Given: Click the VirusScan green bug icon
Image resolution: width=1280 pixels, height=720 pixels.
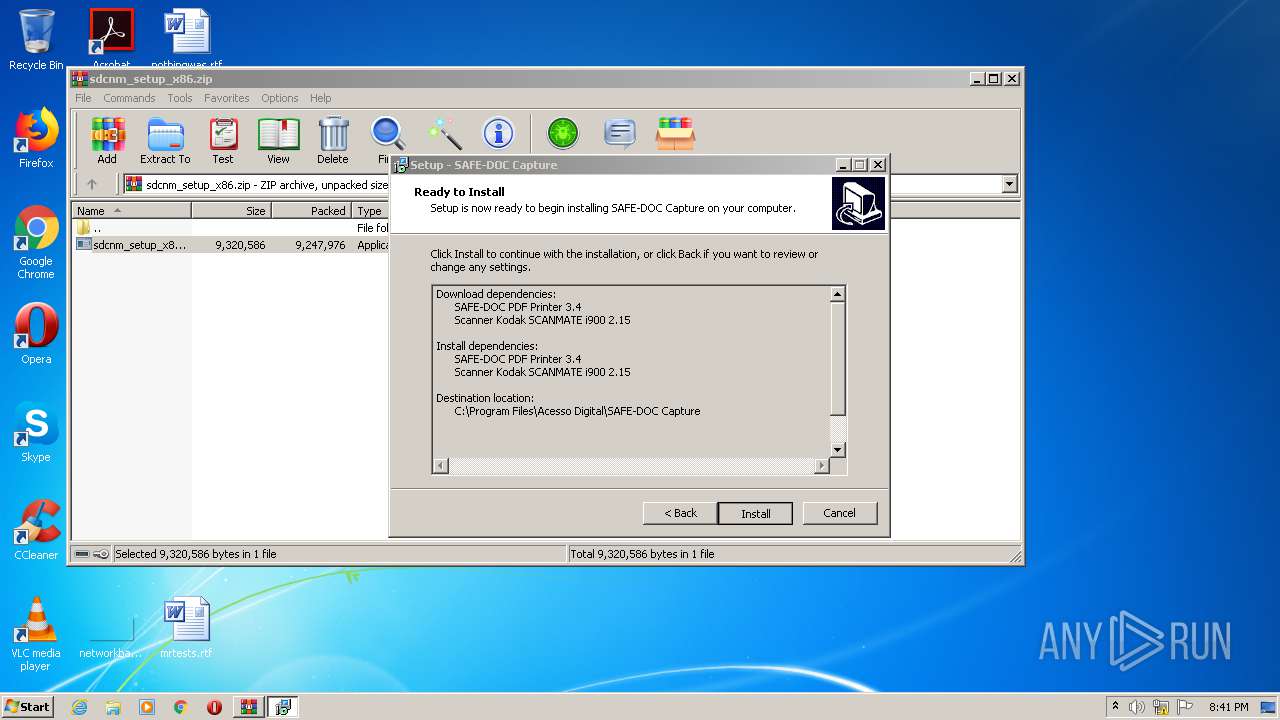Looking at the screenshot, I should tap(562, 134).
